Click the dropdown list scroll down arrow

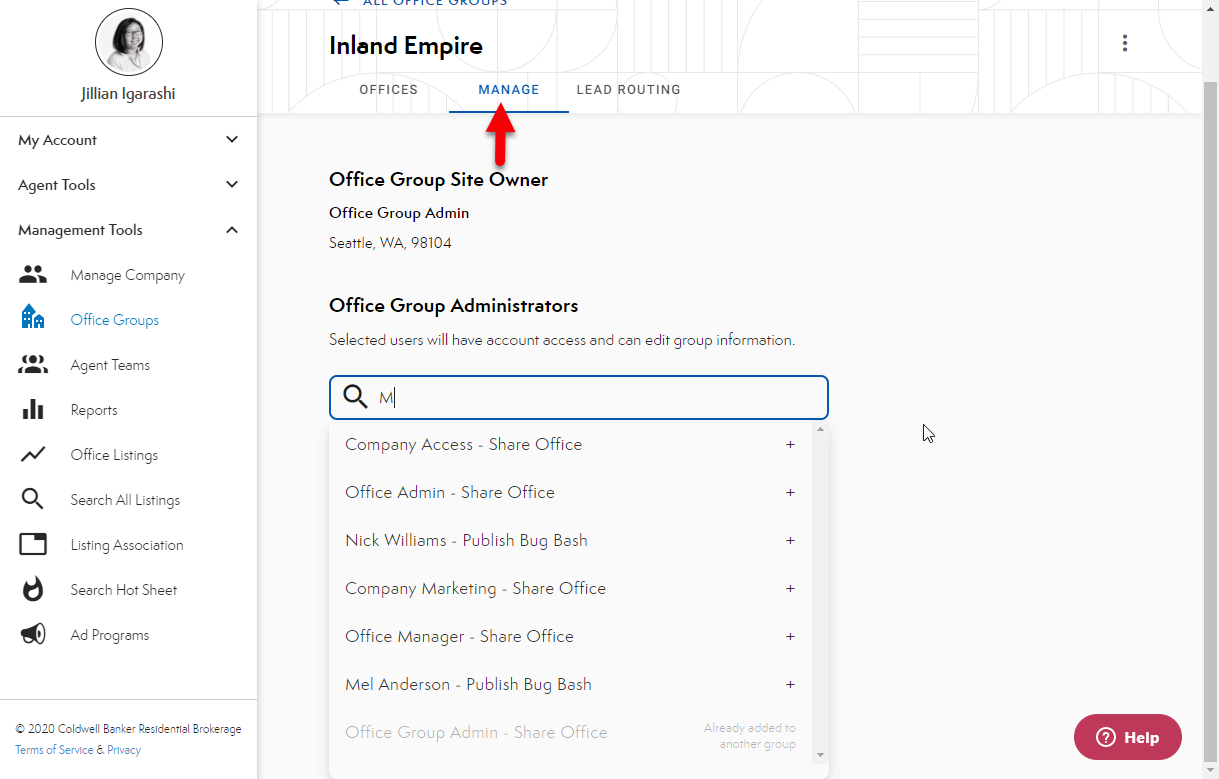pyautogui.click(x=821, y=755)
